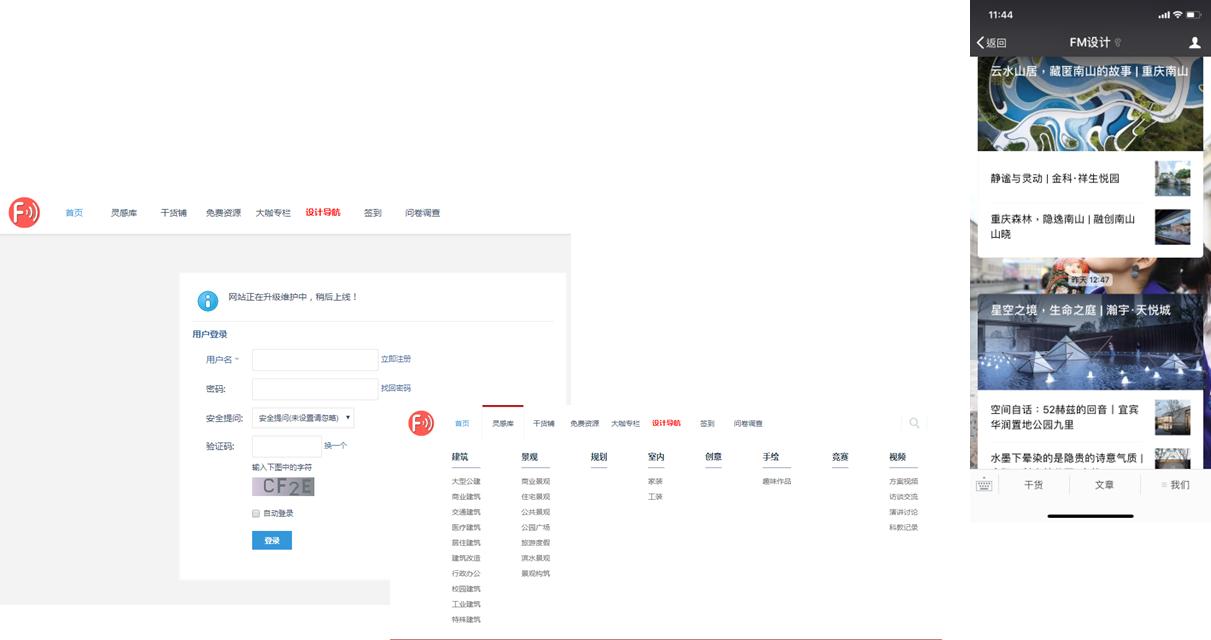This screenshot has width=1211, height=640.
Task: Click the red FM logo on the login page
Action: [x=24, y=213]
